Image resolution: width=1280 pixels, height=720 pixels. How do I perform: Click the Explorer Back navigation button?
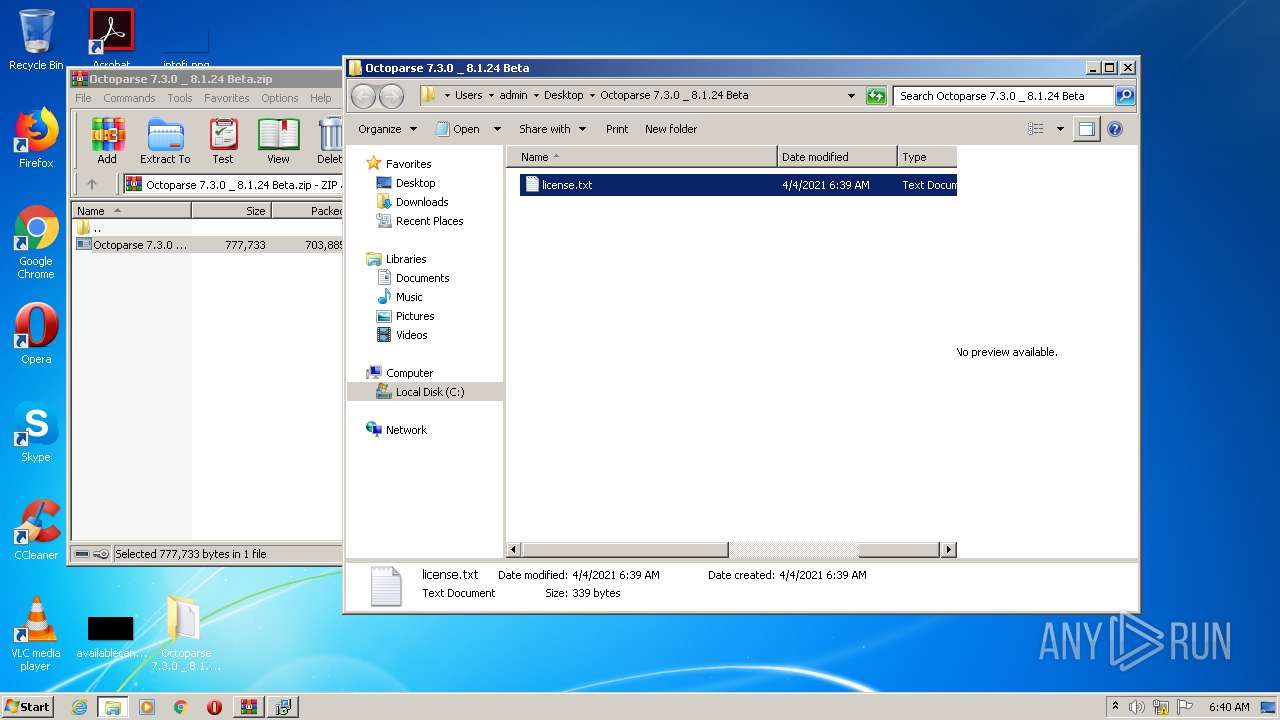click(364, 96)
